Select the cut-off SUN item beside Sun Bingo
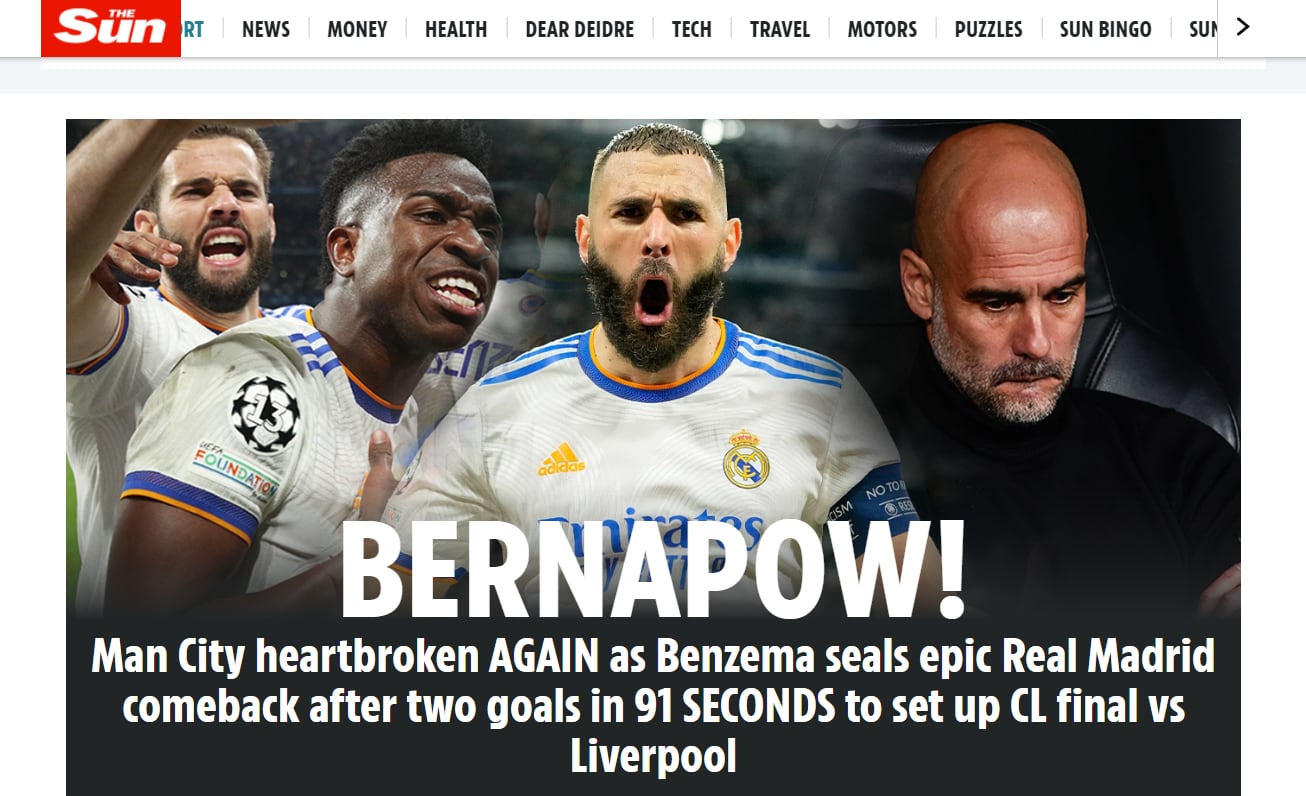The image size is (1306, 796). [x=1203, y=29]
